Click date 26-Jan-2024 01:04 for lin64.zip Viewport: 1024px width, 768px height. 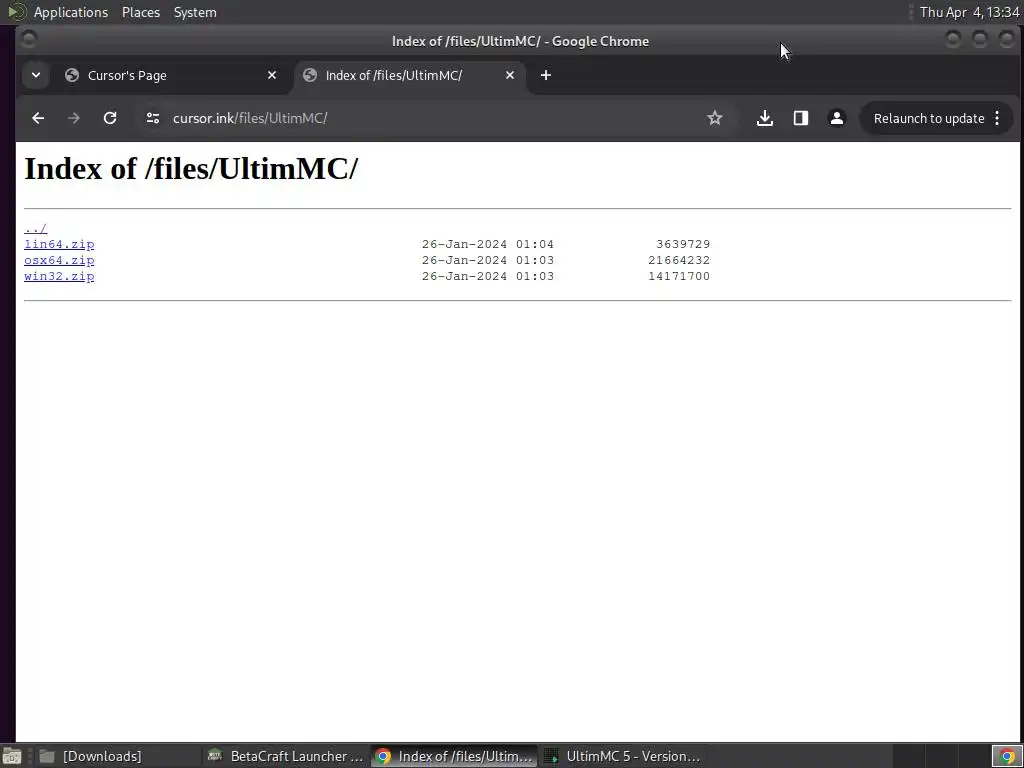488,244
